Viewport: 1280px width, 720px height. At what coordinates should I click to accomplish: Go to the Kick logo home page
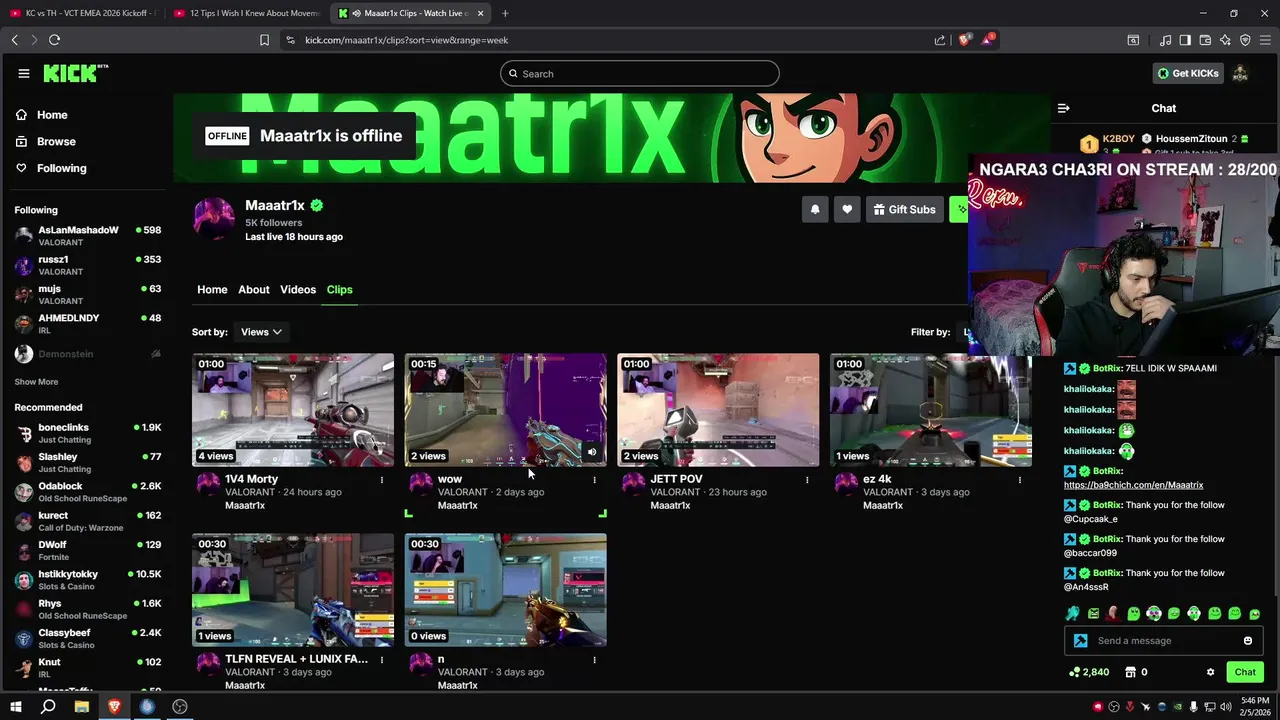pos(75,73)
